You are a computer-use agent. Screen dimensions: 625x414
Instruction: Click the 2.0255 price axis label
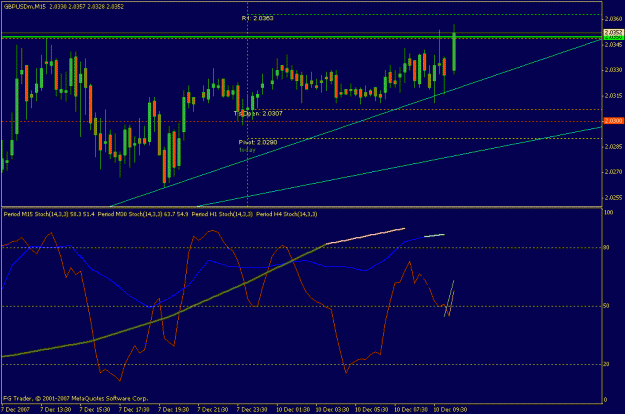[x=613, y=198]
